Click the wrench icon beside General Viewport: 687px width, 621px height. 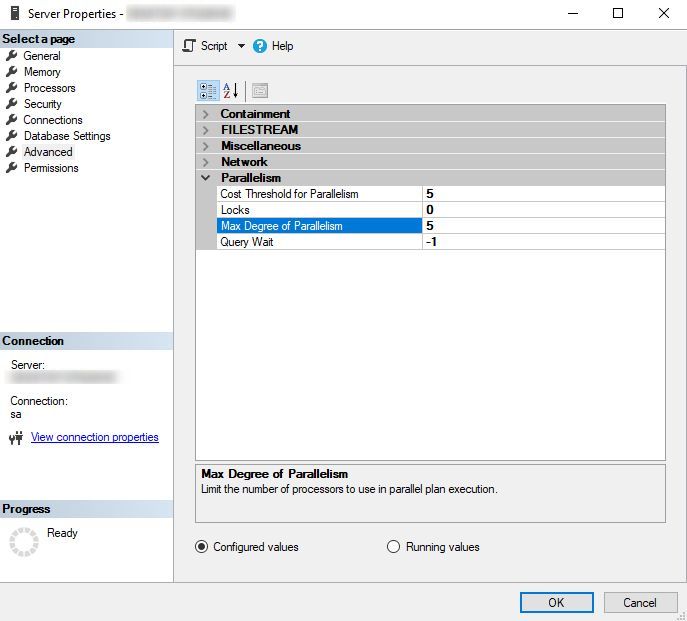(x=12, y=56)
